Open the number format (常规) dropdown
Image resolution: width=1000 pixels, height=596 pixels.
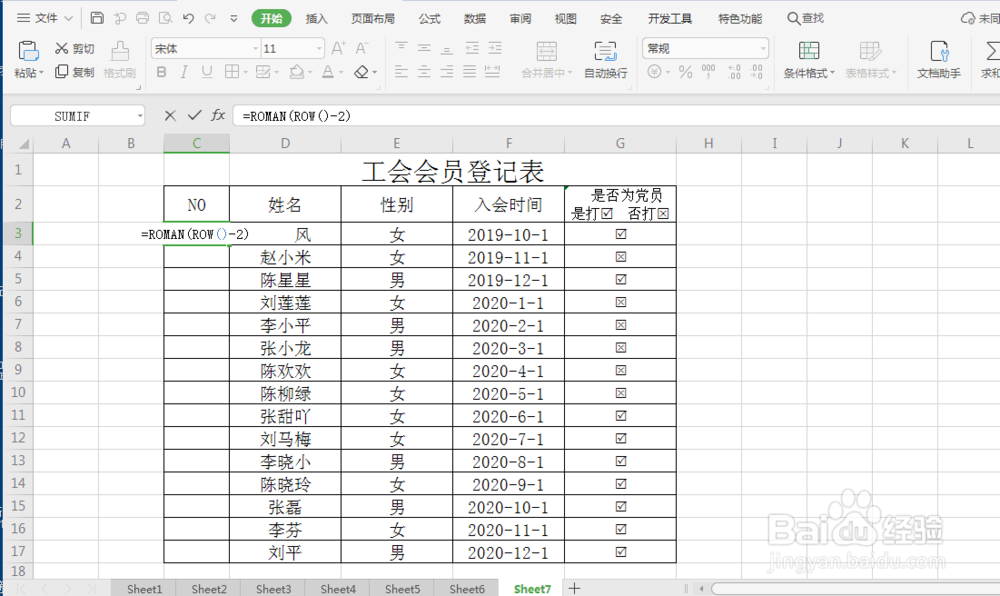click(763, 48)
